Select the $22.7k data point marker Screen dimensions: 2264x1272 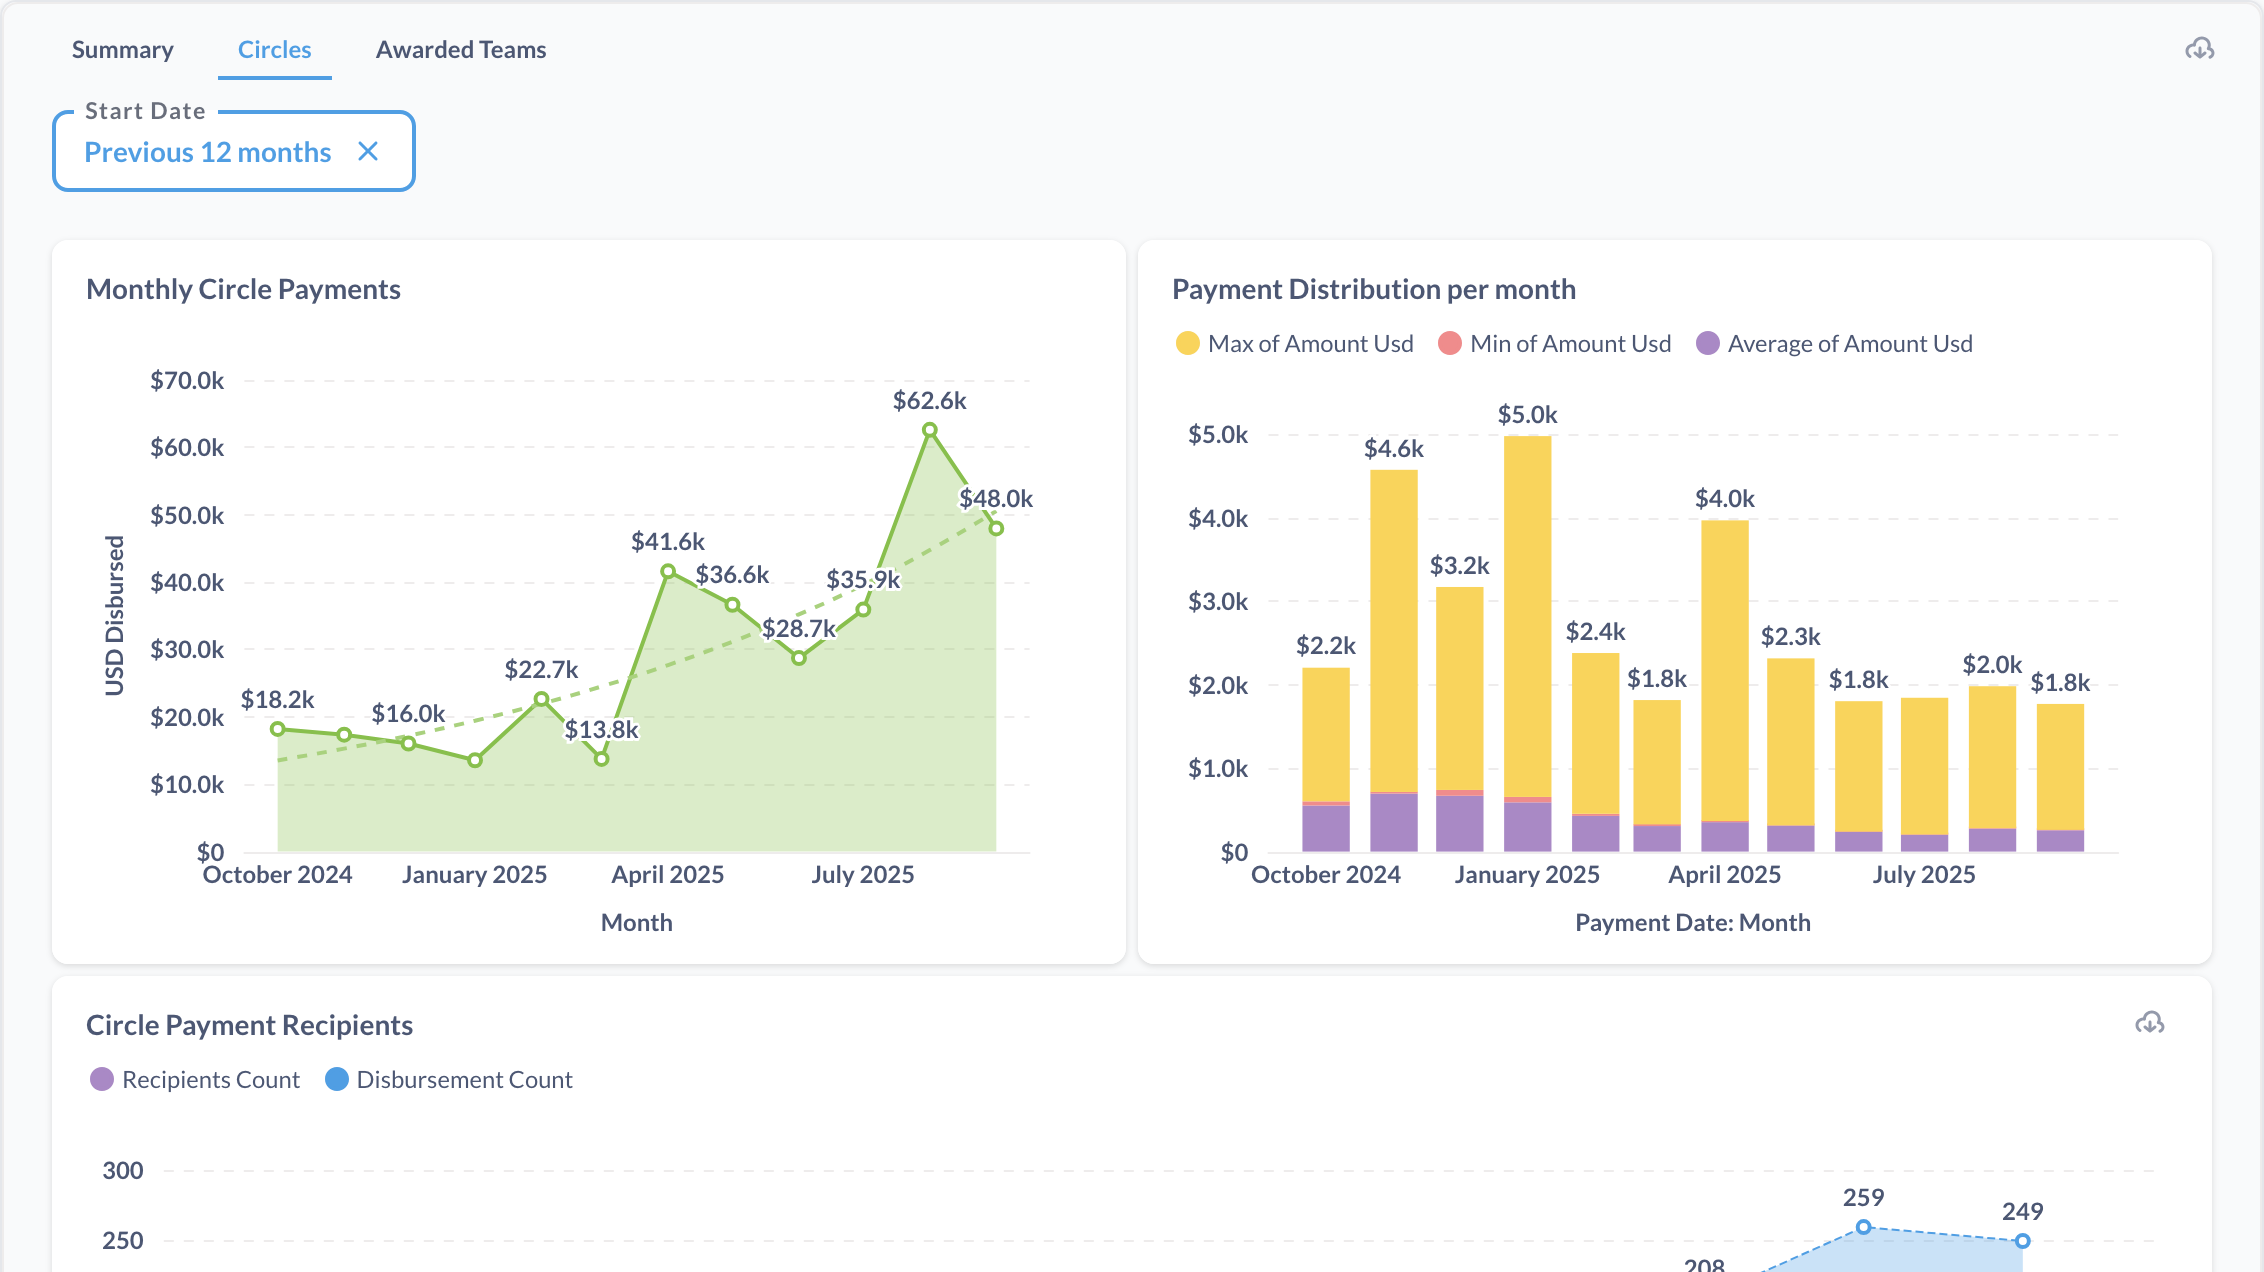coord(541,699)
